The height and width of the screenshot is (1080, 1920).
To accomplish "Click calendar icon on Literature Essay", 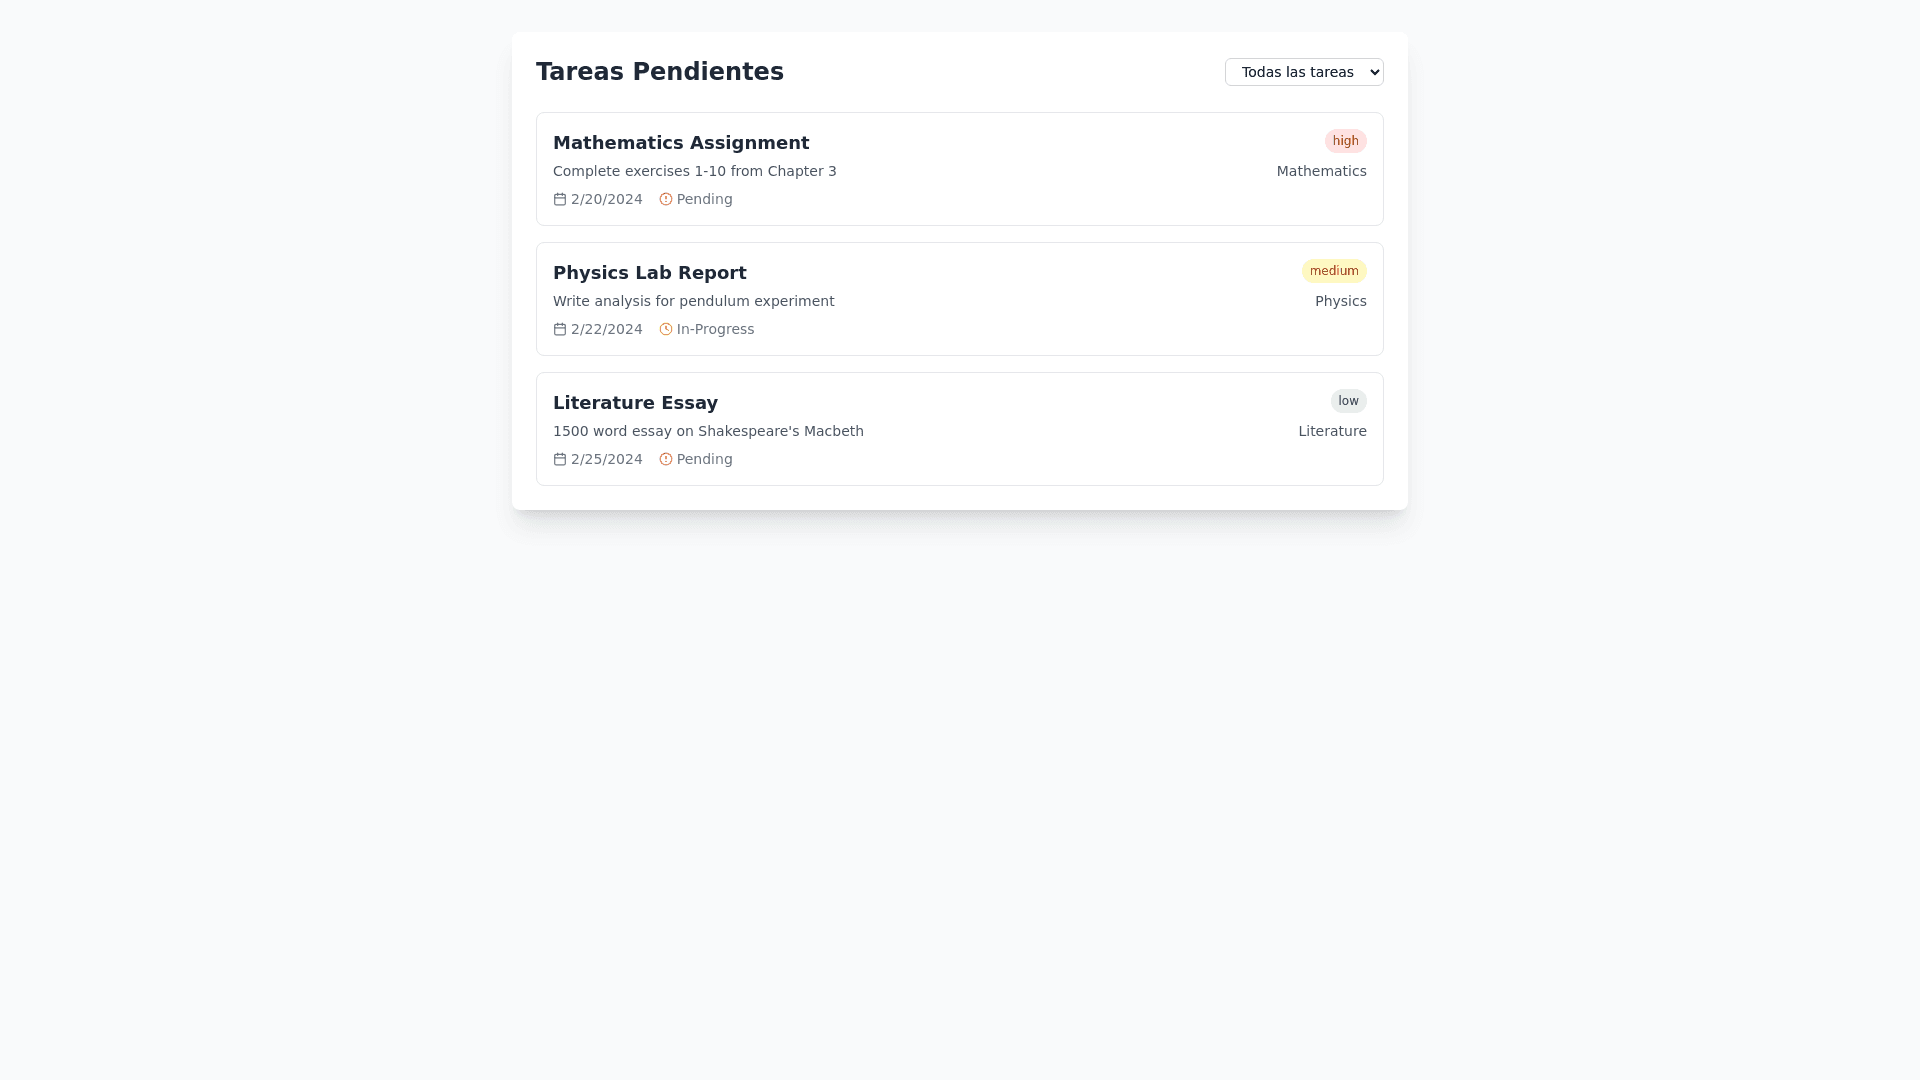I will [x=560, y=459].
